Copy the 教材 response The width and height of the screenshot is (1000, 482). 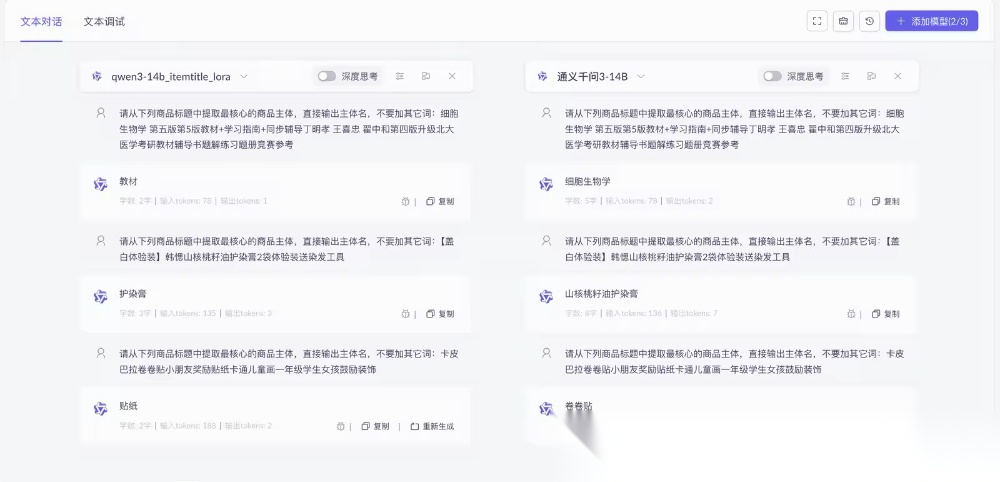click(440, 201)
